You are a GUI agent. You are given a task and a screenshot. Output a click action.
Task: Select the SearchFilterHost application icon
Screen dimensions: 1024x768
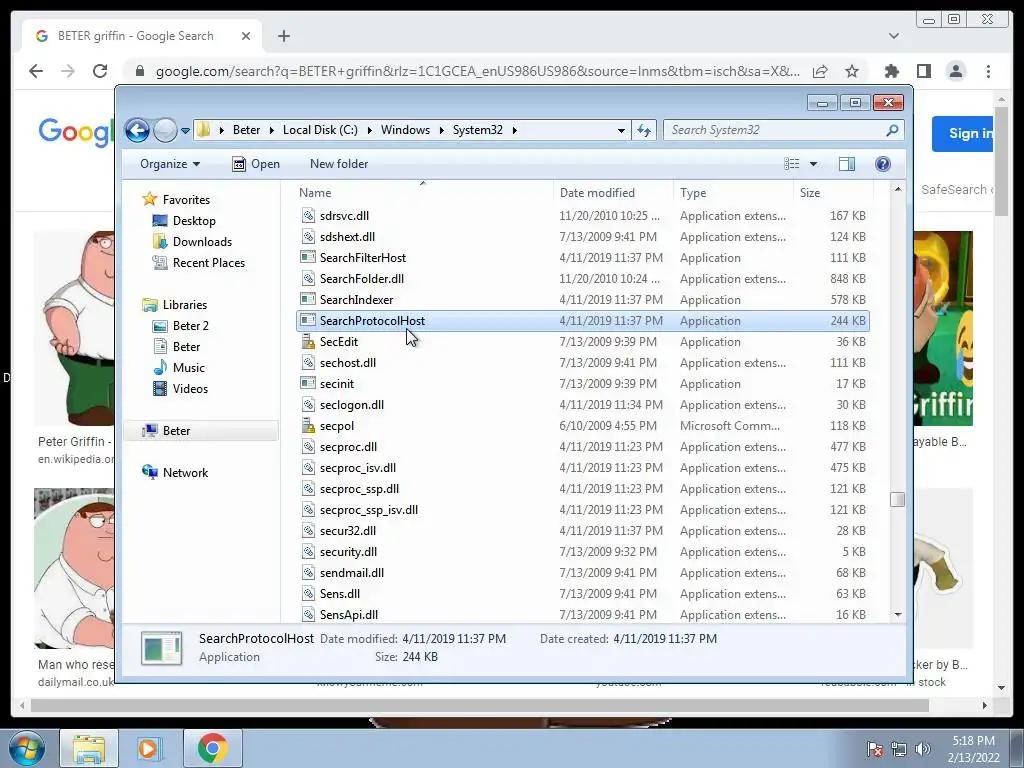[x=308, y=257]
